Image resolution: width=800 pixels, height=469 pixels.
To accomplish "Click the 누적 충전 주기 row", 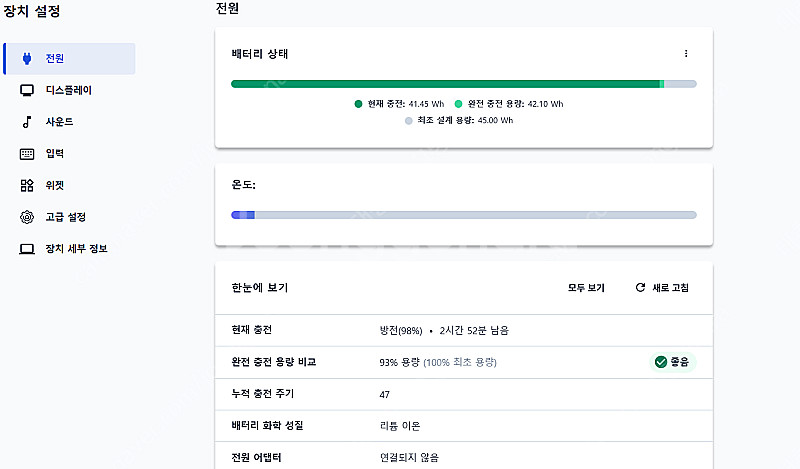I will coord(463,394).
